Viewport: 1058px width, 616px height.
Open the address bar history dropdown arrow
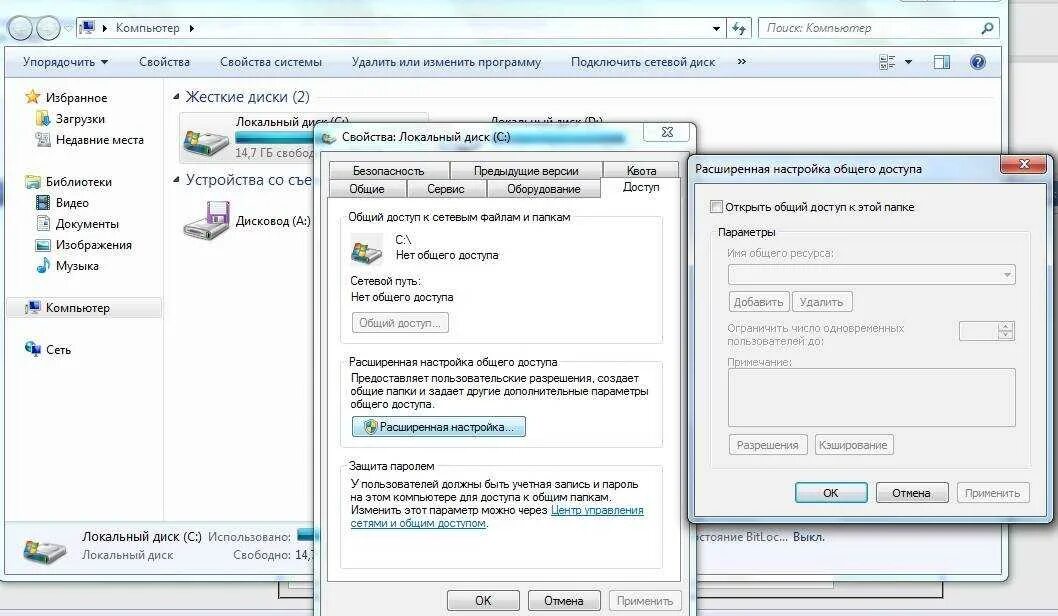(x=716, y=28)
